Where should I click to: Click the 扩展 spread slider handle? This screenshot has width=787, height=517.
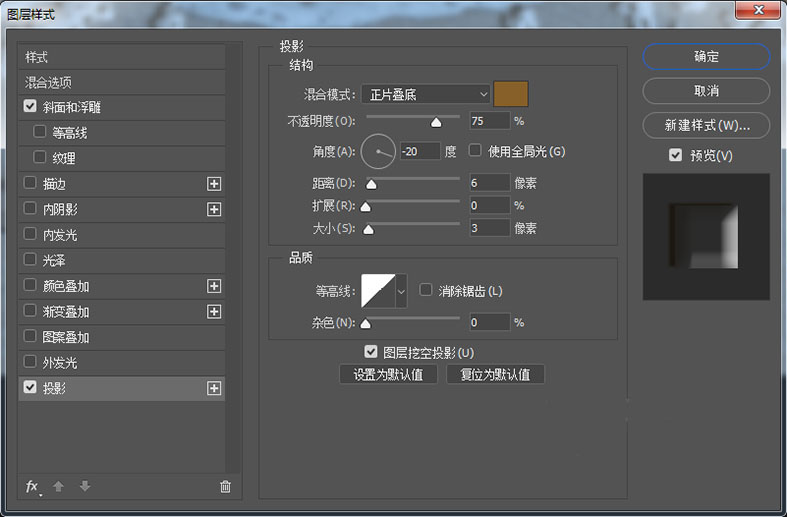click(x=366, y=207)
